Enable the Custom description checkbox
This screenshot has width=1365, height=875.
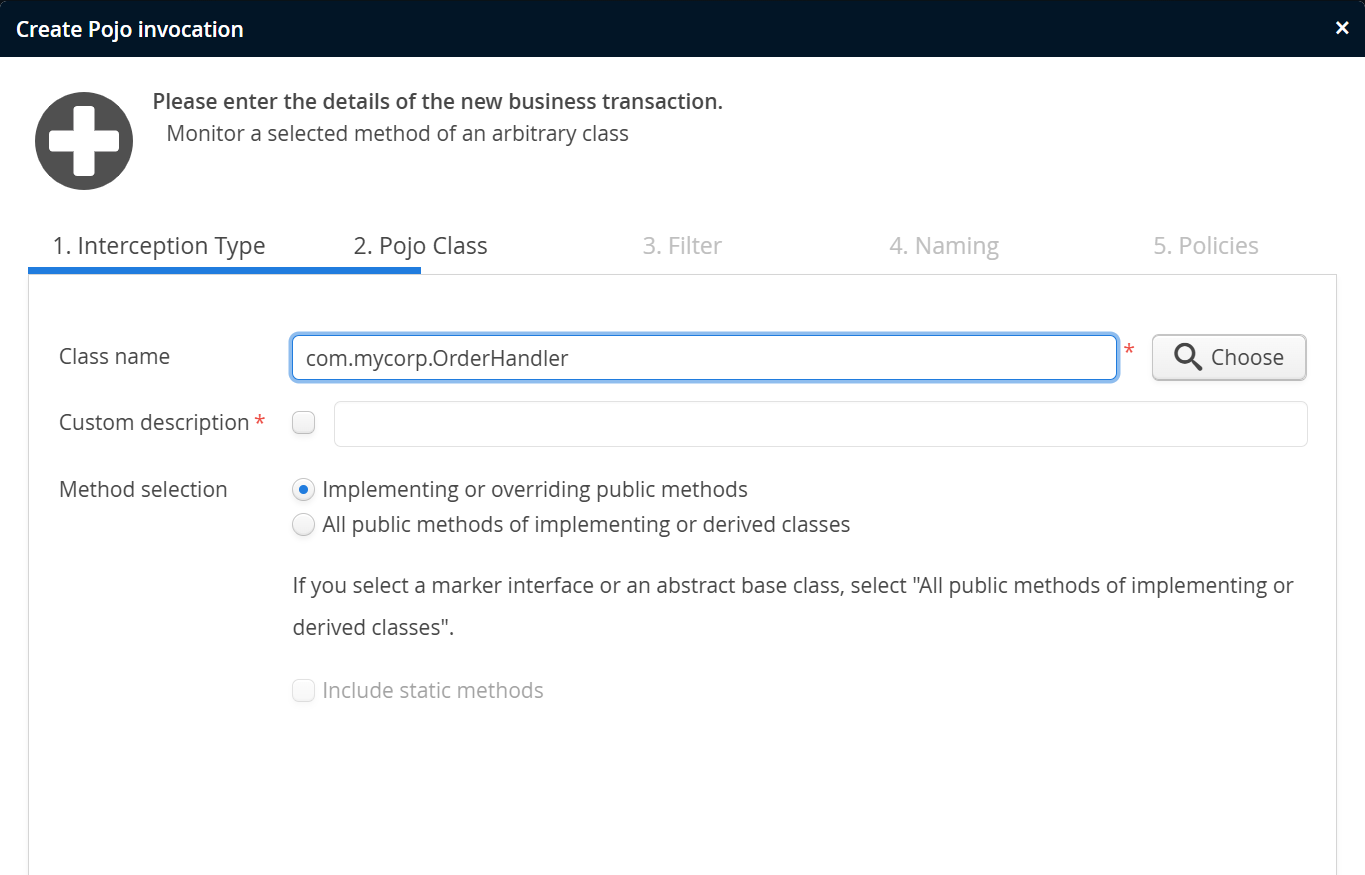pyautogui.click(x=303, y=423)
